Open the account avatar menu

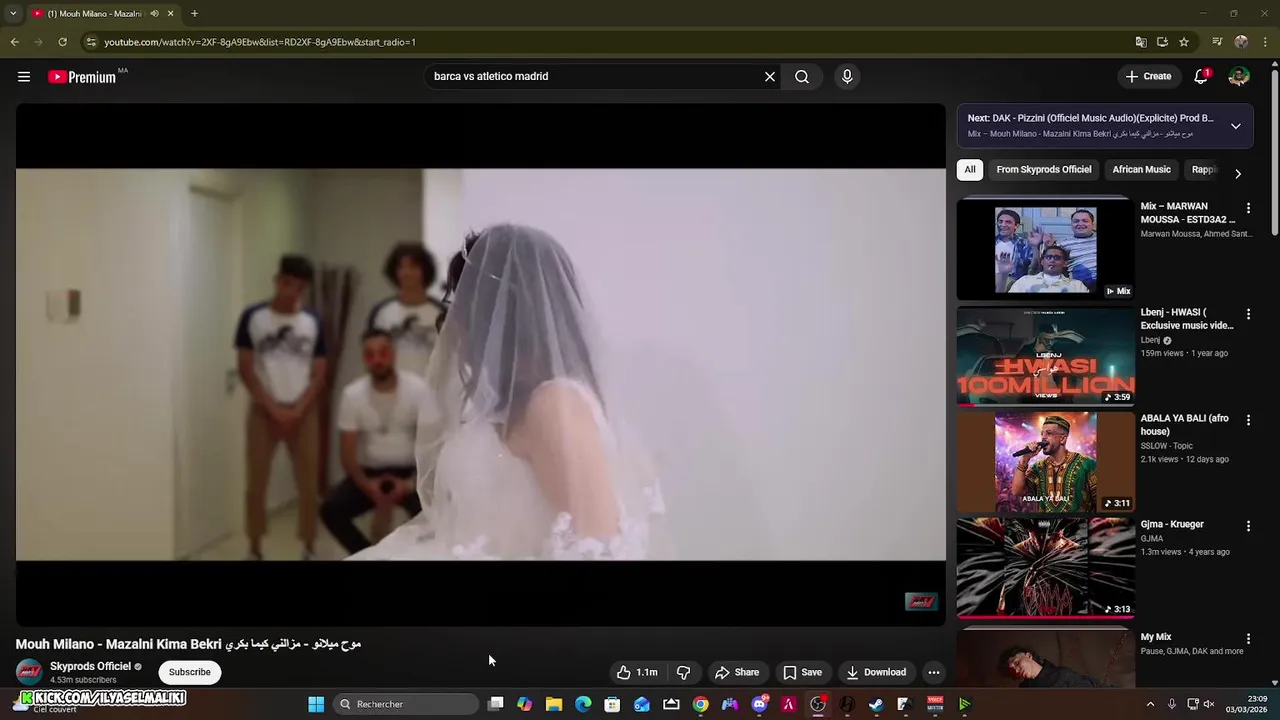tap(1239, 76)
